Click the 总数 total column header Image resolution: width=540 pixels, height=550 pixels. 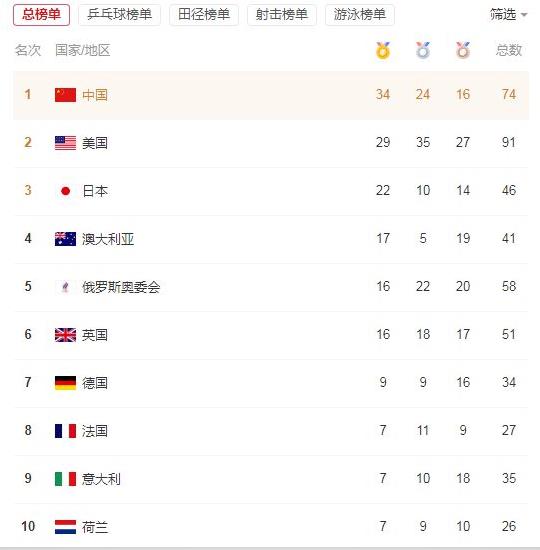(509, 50)
